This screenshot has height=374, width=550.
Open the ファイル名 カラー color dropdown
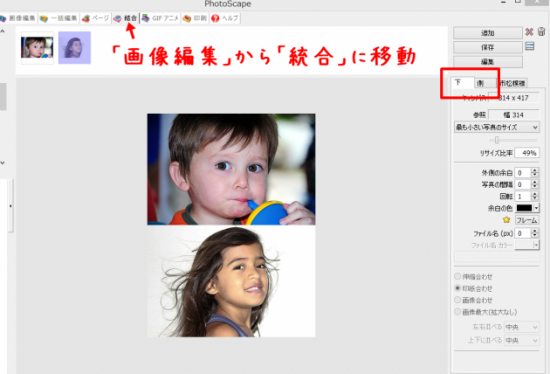[527, 245]
